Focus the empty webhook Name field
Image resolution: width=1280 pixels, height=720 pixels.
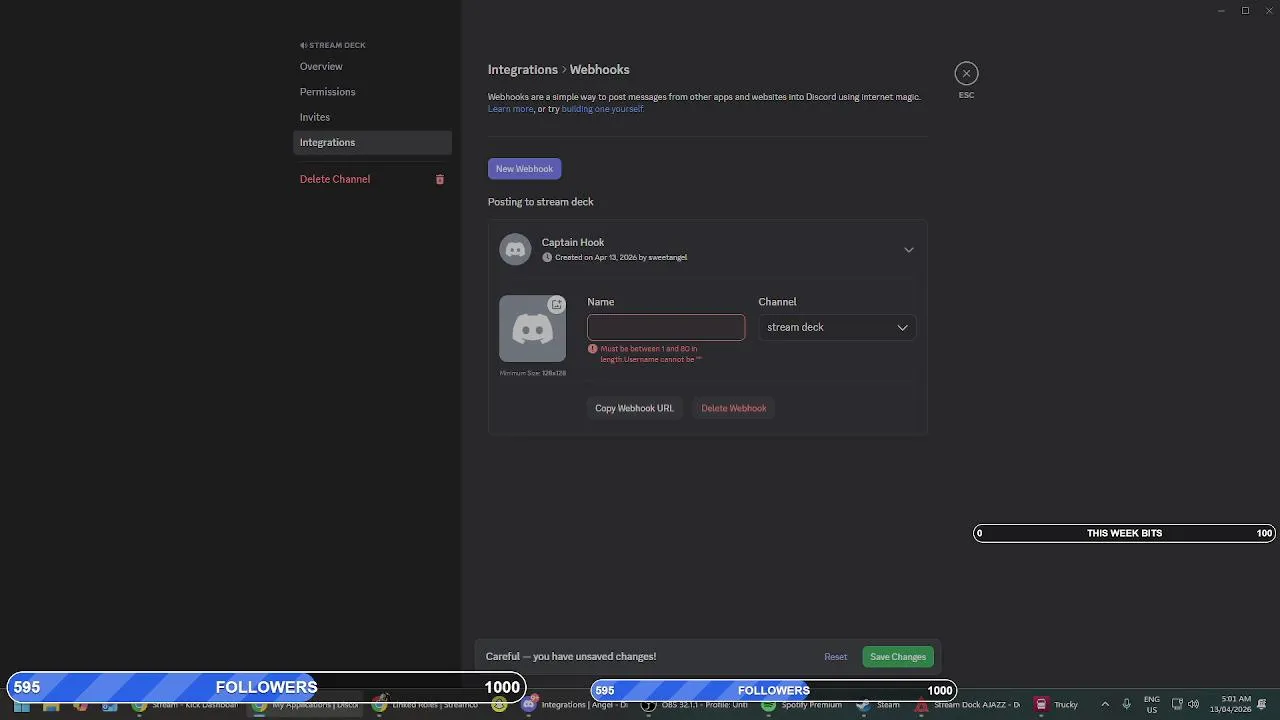pyautogui.click(x=666, y=327)
